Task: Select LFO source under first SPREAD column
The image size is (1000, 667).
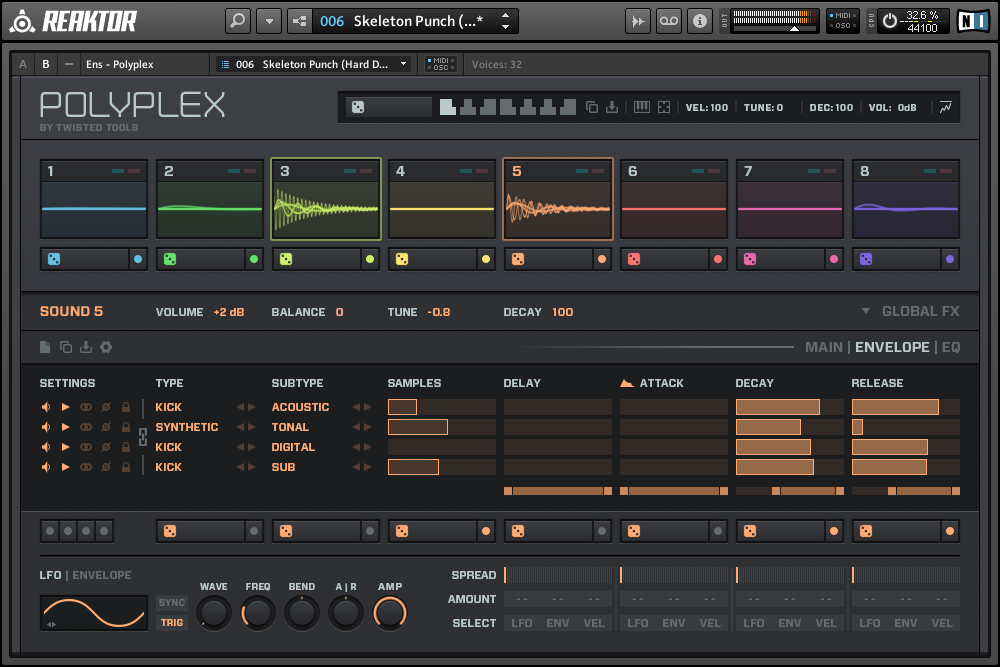Action: 522,623
